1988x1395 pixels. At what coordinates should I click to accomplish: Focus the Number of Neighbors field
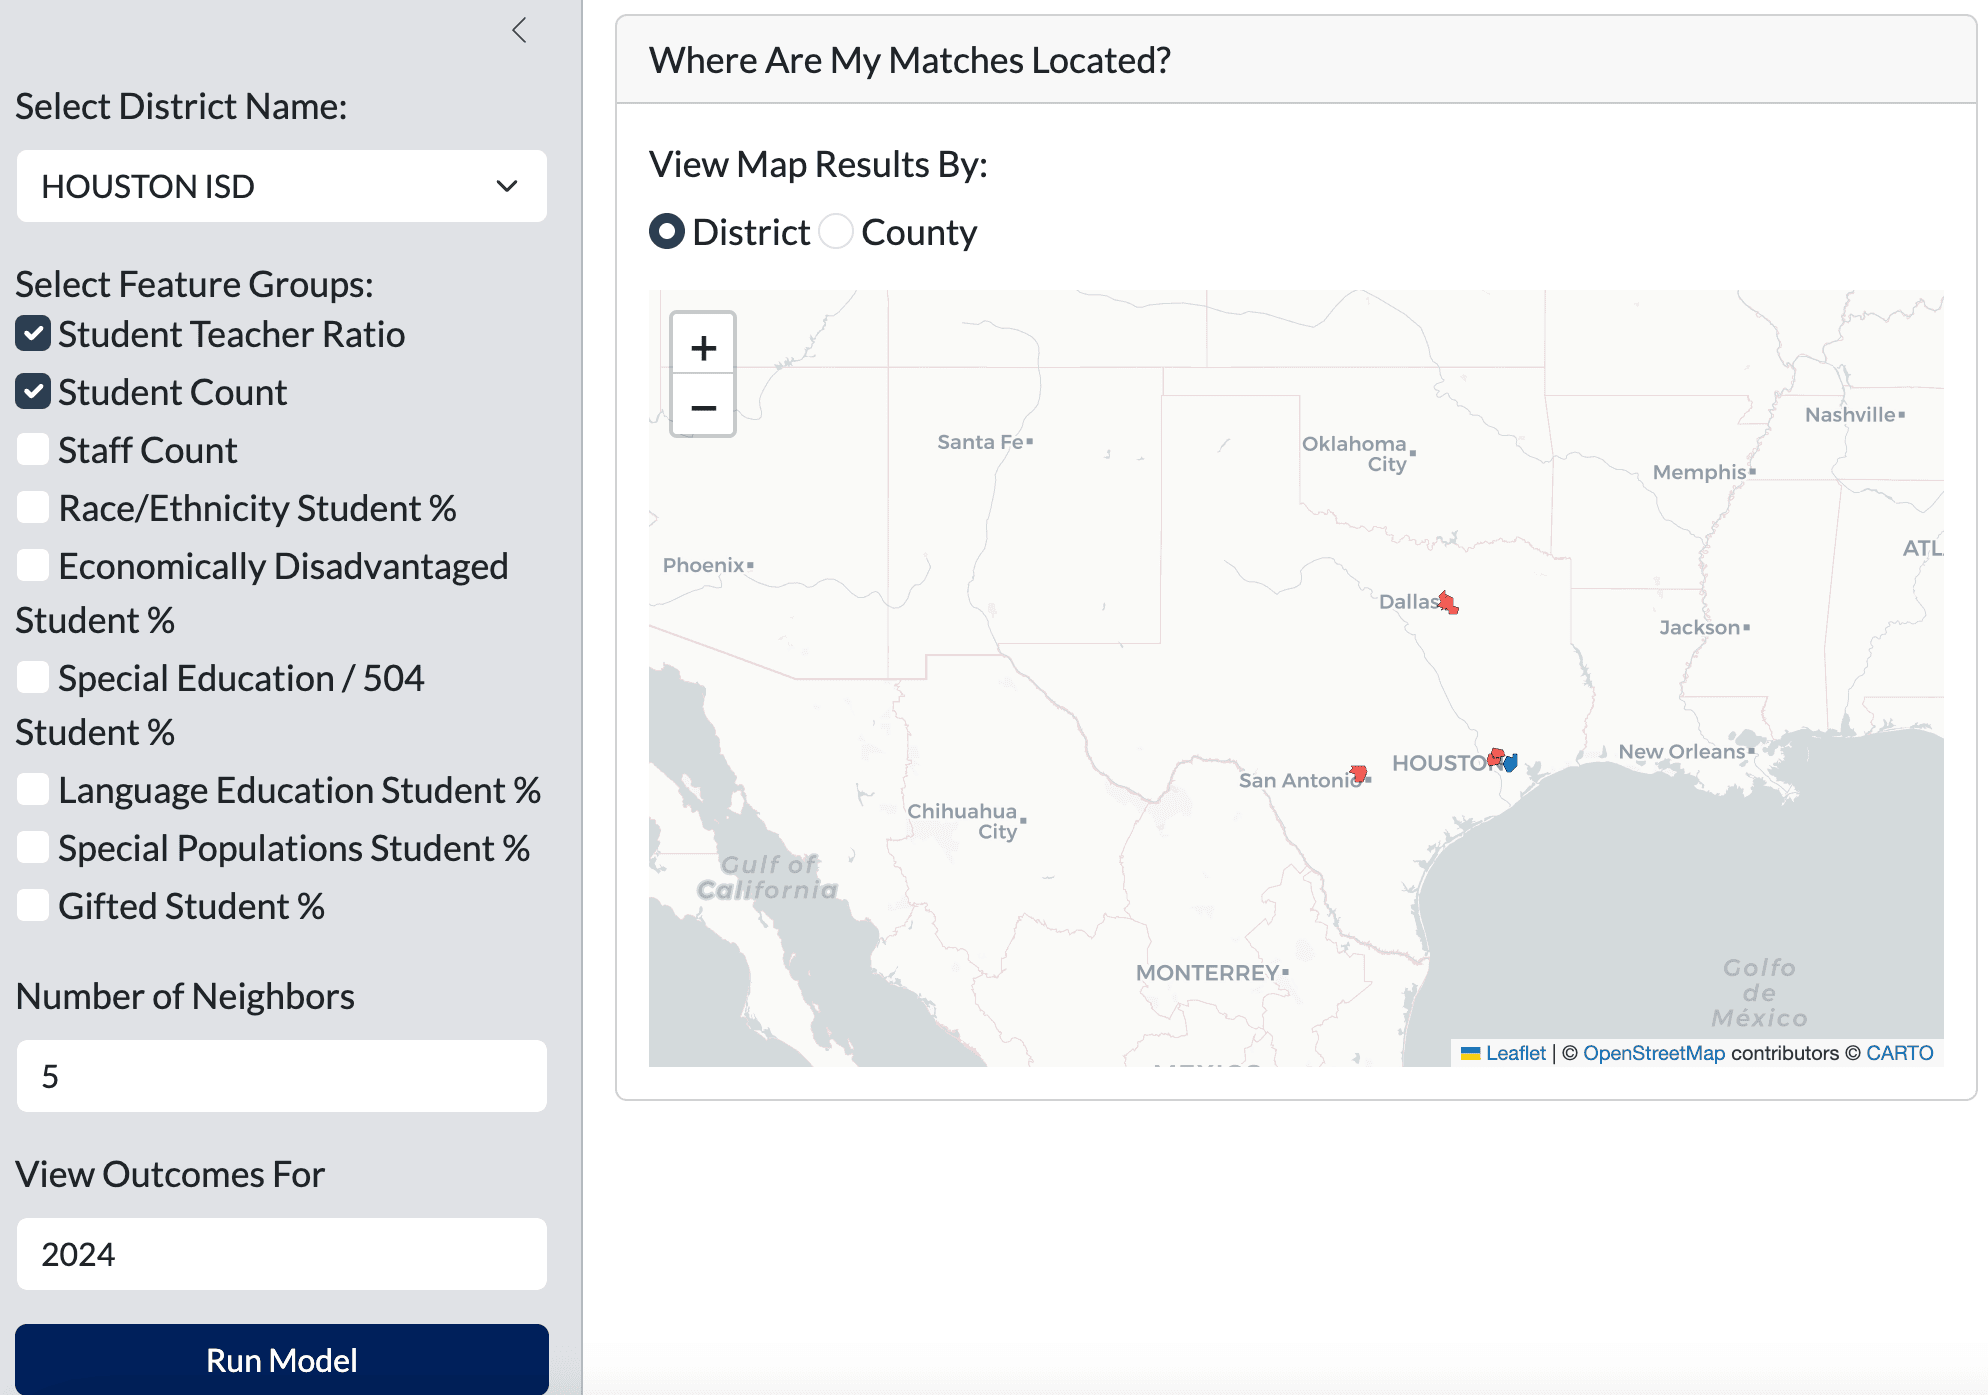[282, 1076]
